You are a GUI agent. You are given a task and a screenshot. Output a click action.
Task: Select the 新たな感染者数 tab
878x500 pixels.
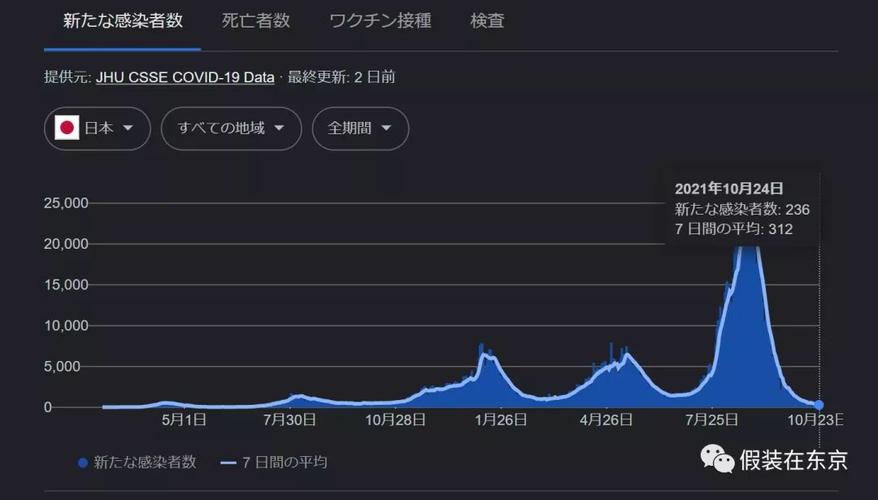(x=123, y=21)
